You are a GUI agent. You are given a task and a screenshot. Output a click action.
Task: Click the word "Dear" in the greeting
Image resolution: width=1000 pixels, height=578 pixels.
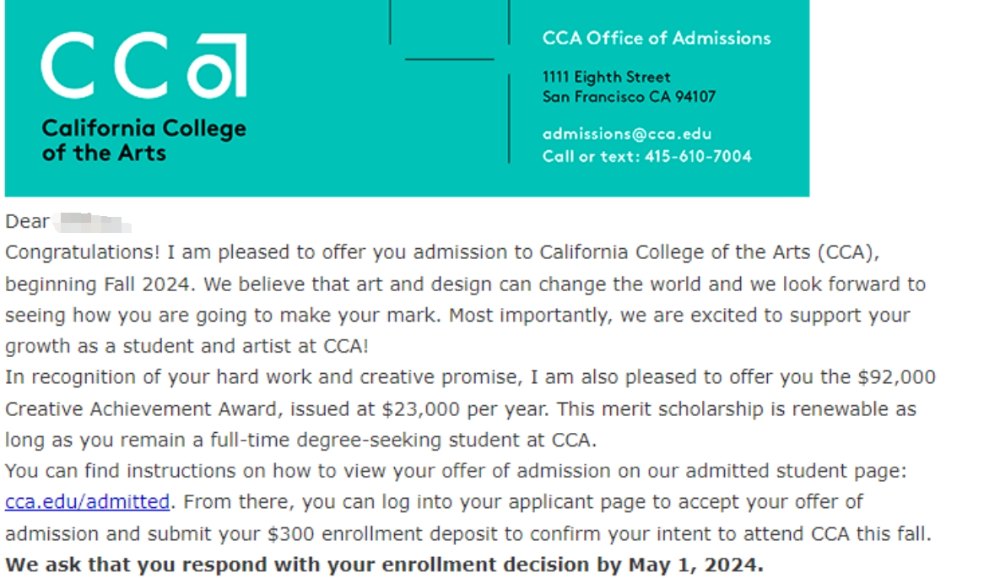(x=27, y=222)
